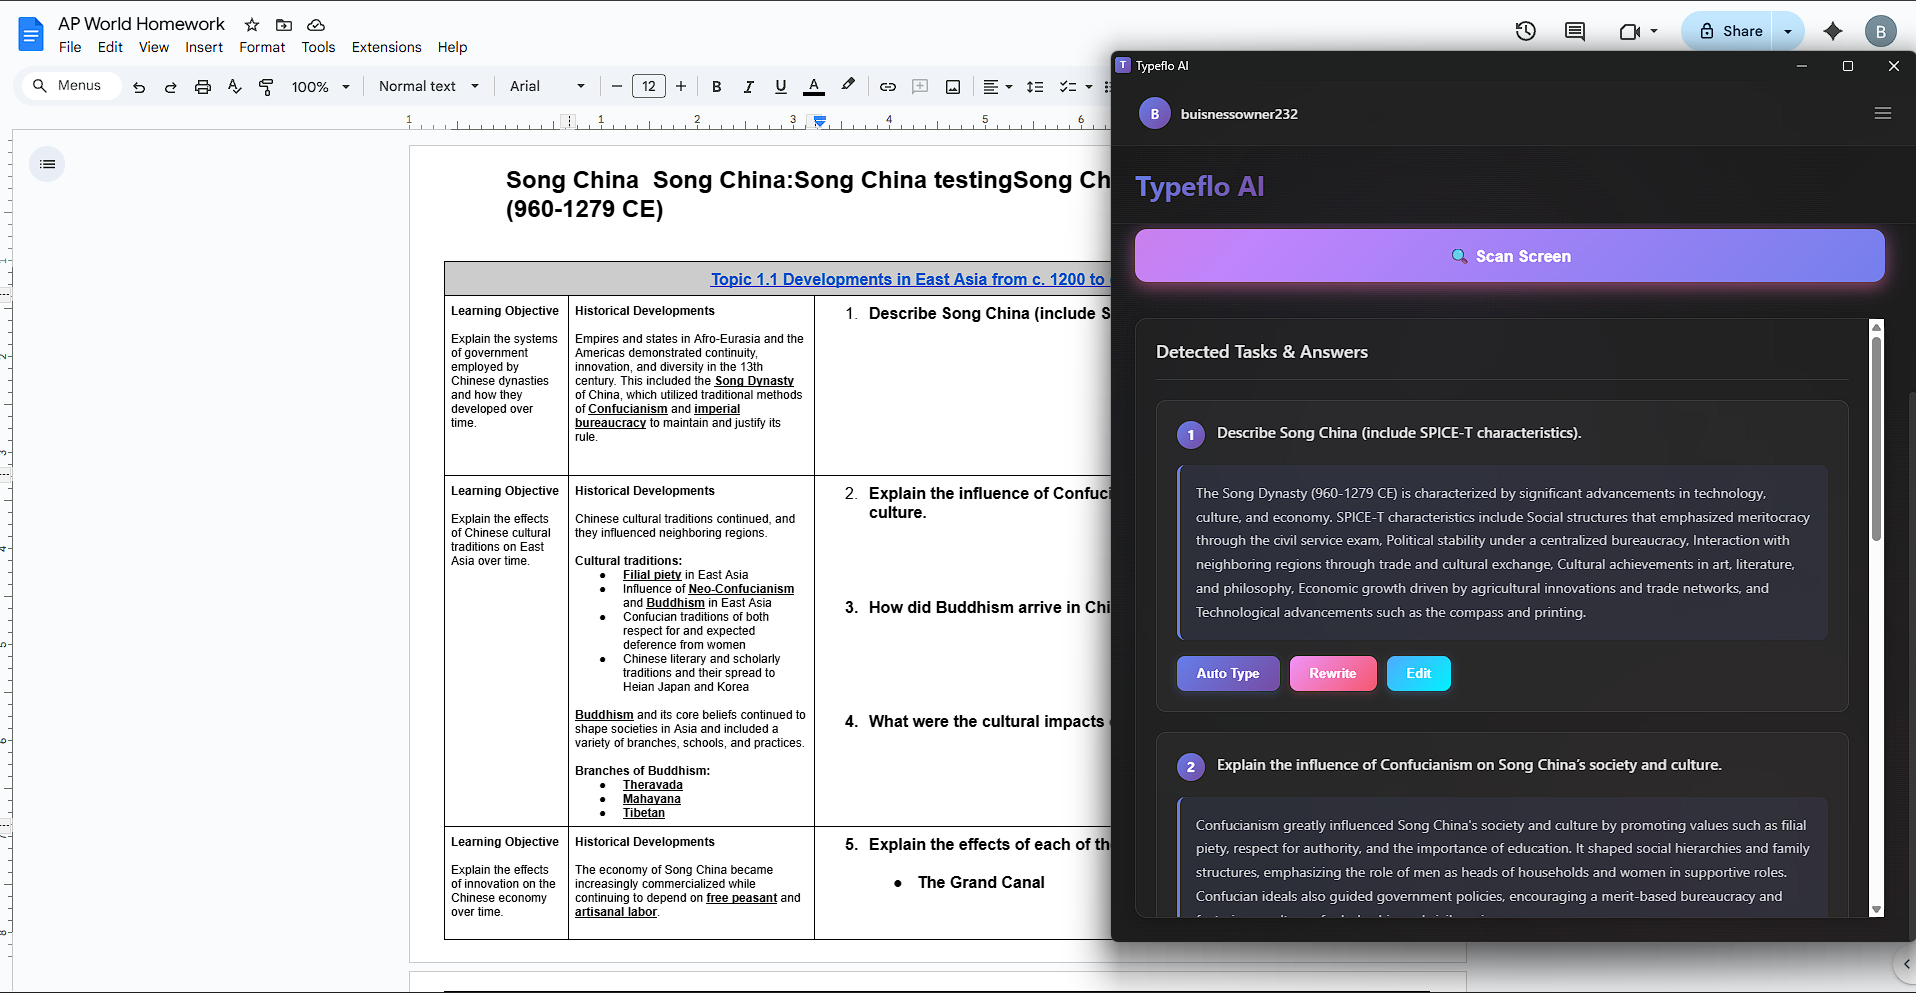Show the document outline icon
Viewport: 1916px width, 993px height.
click(x=47, y=164)
